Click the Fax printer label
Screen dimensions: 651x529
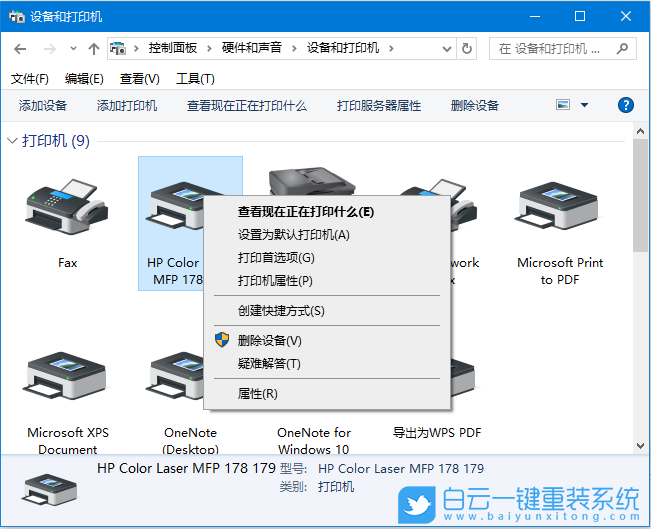coord(67,263)
